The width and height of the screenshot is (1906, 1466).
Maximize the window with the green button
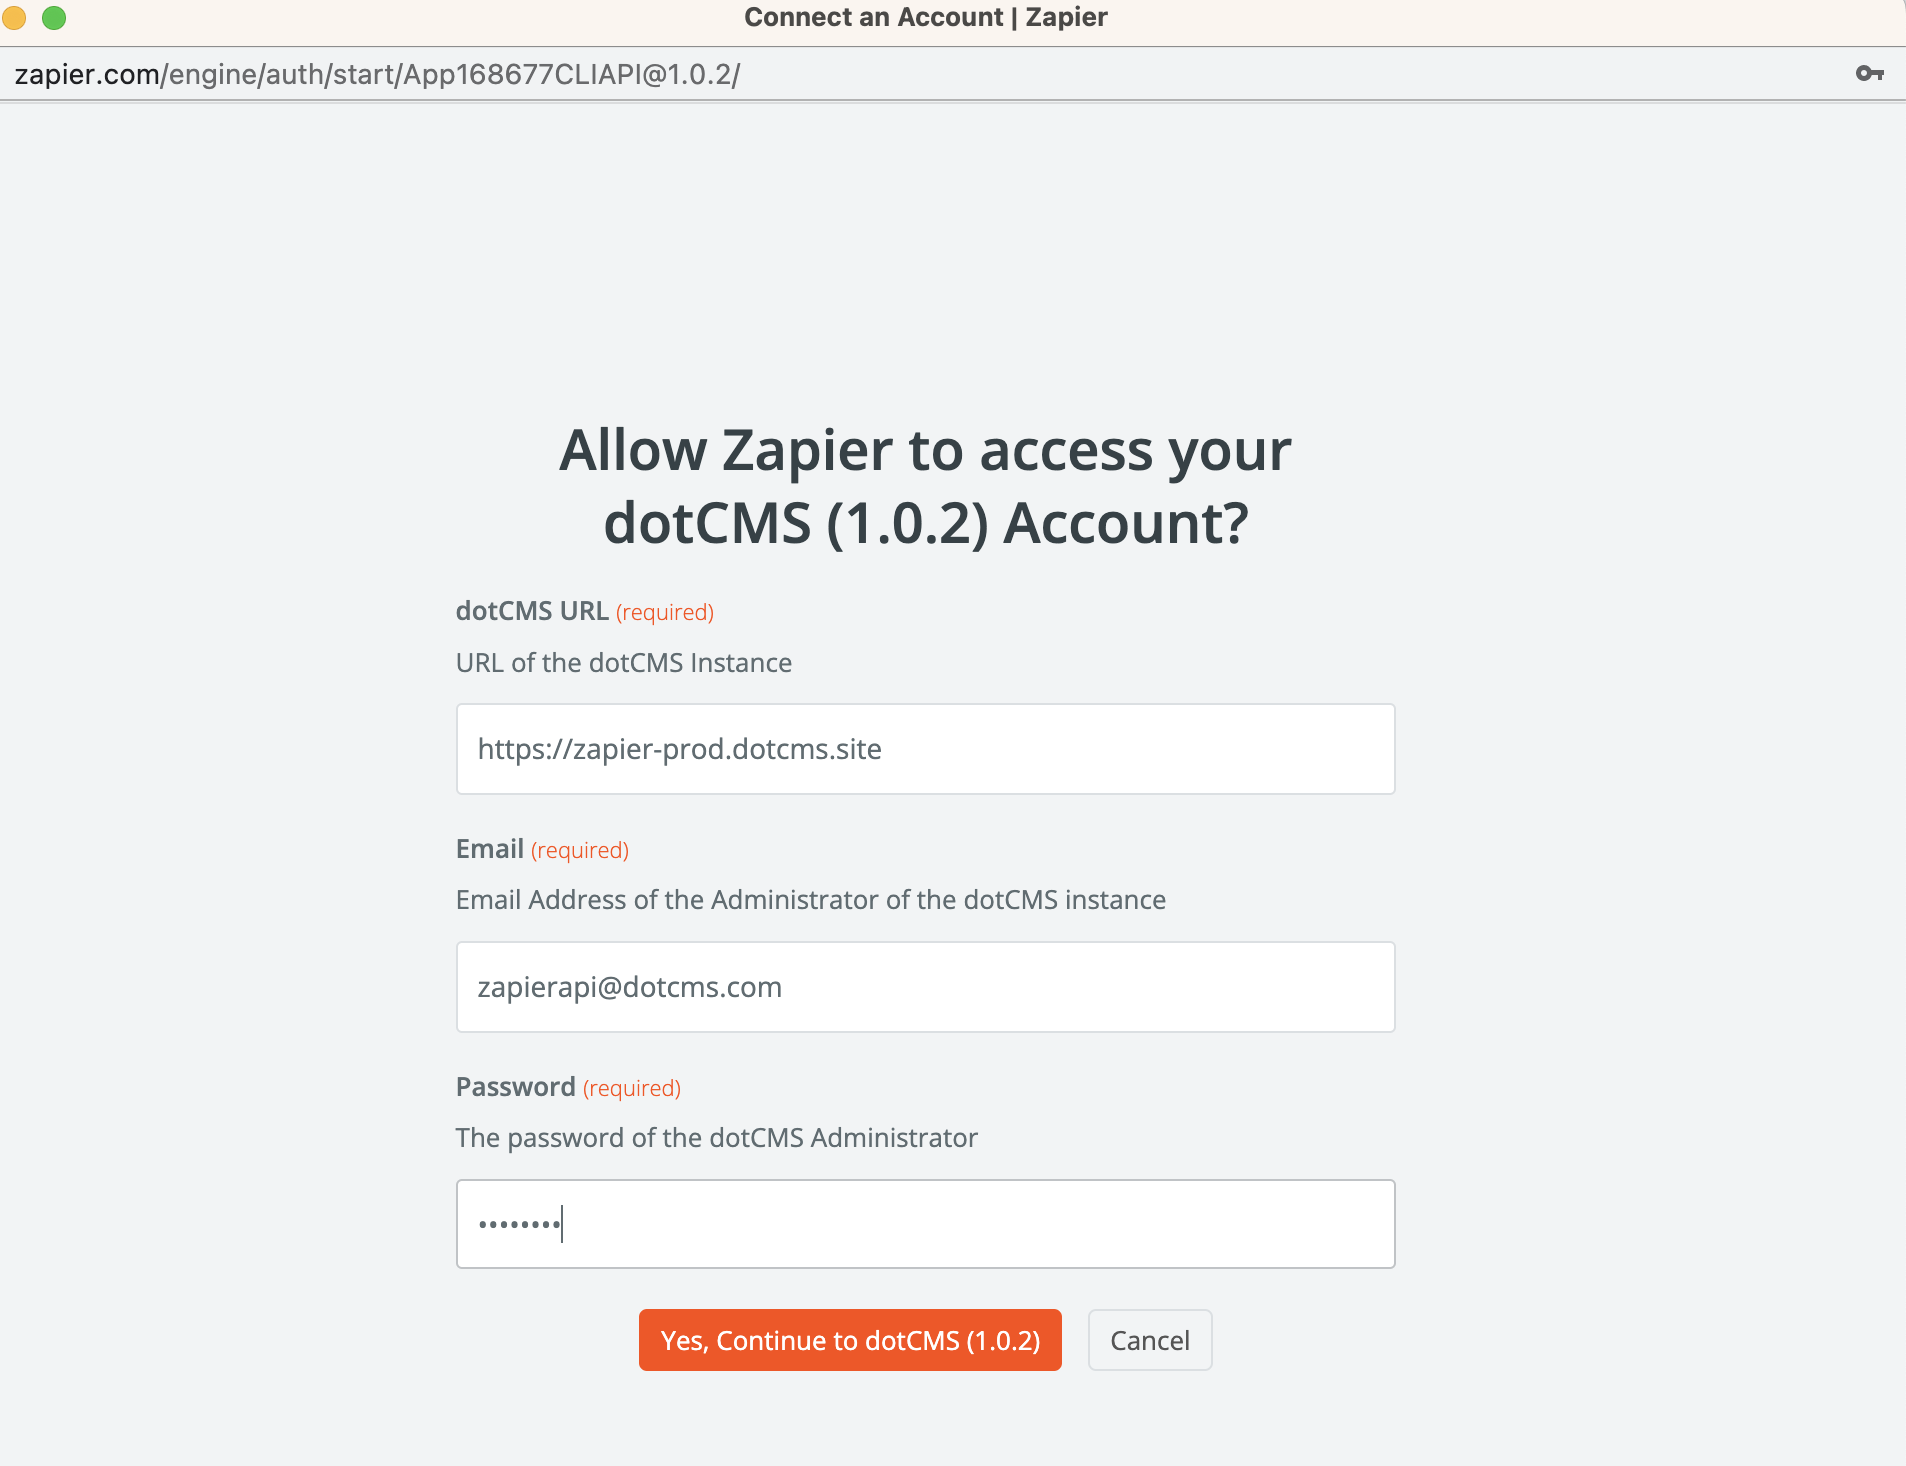pos(54,18)
